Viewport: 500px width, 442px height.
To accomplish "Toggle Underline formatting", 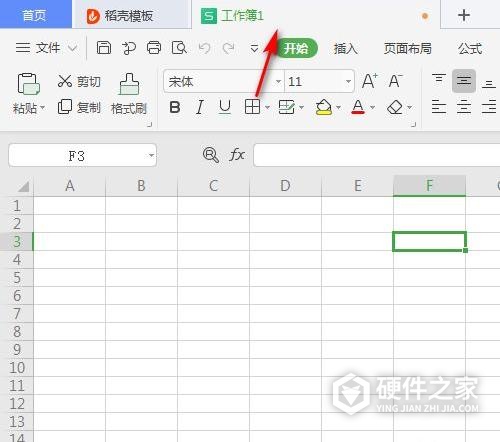I will (x=225, y=107).
